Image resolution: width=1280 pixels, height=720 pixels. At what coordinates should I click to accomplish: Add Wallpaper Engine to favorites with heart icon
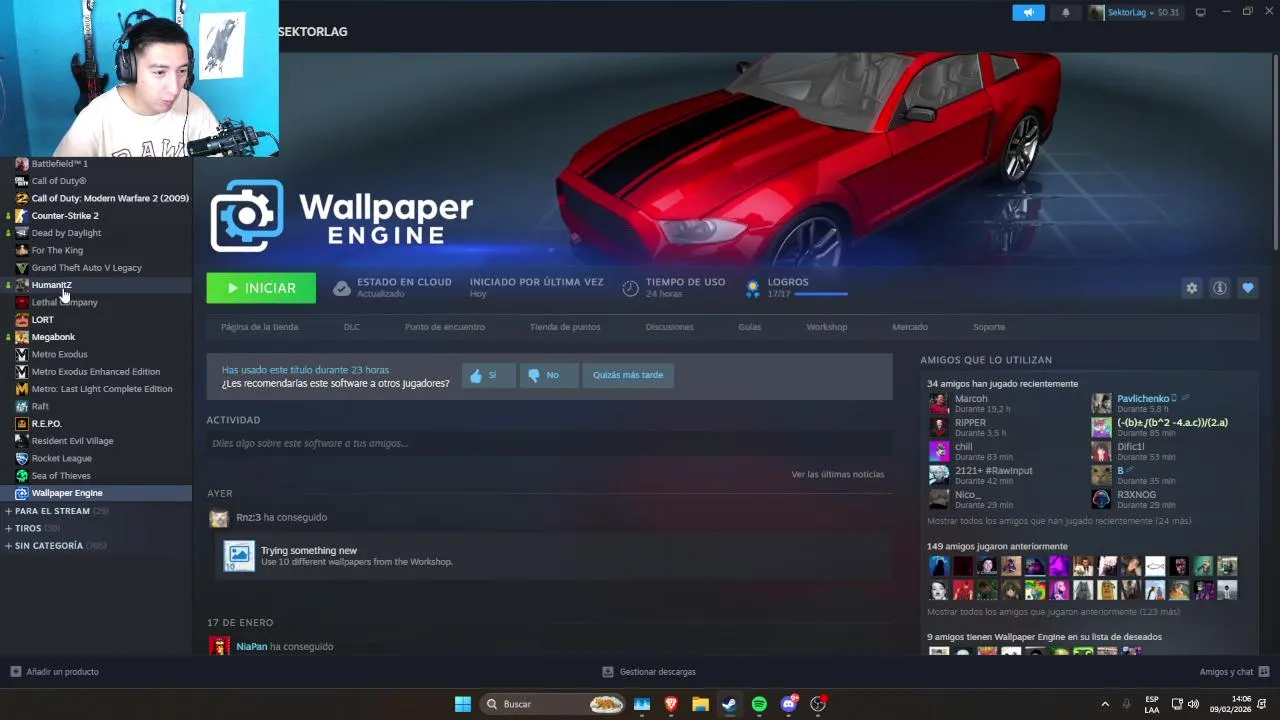coord(1247,288)
